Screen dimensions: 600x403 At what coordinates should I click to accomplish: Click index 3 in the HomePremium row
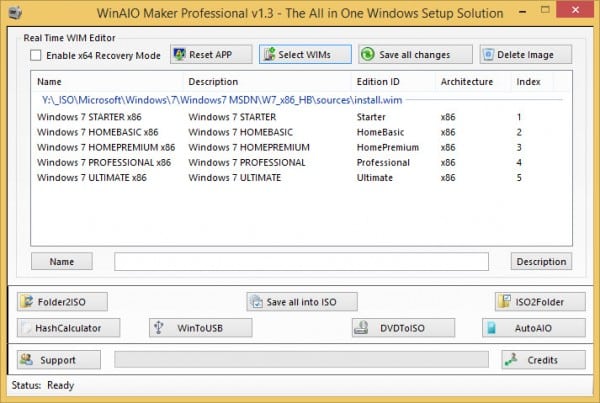pos(519,147)
